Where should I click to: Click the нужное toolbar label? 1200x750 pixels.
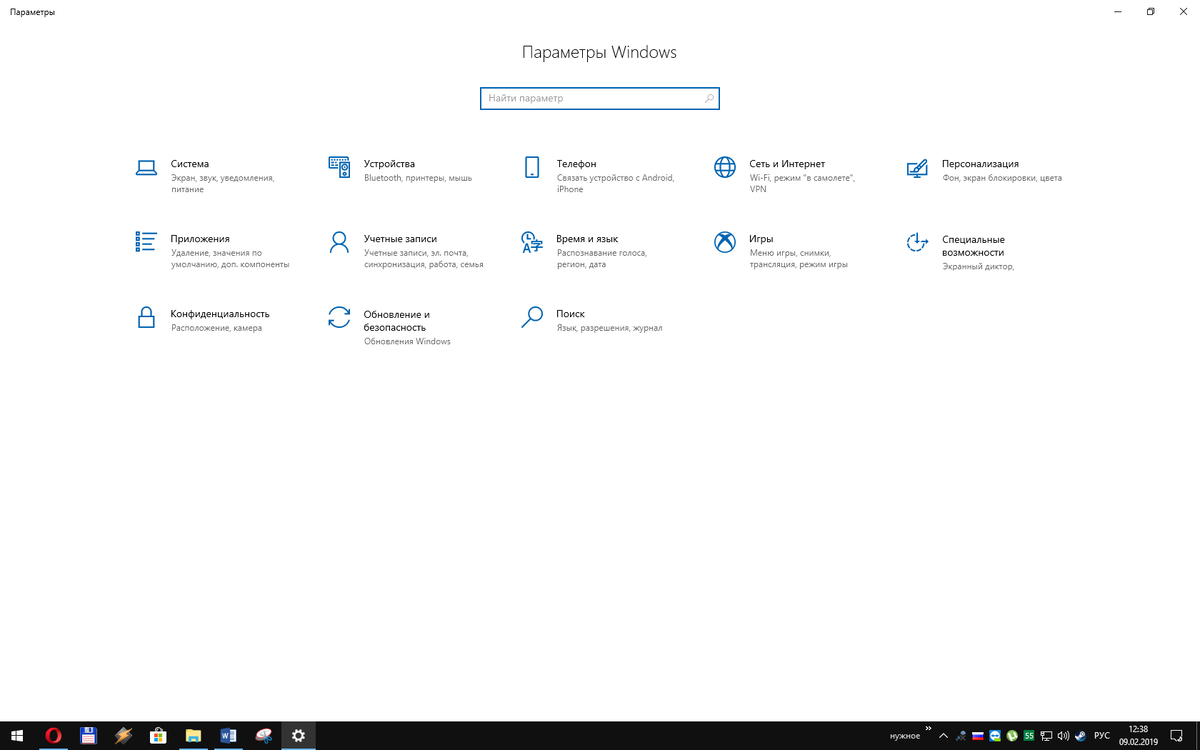pyautogui.click(x=905, y=736)
